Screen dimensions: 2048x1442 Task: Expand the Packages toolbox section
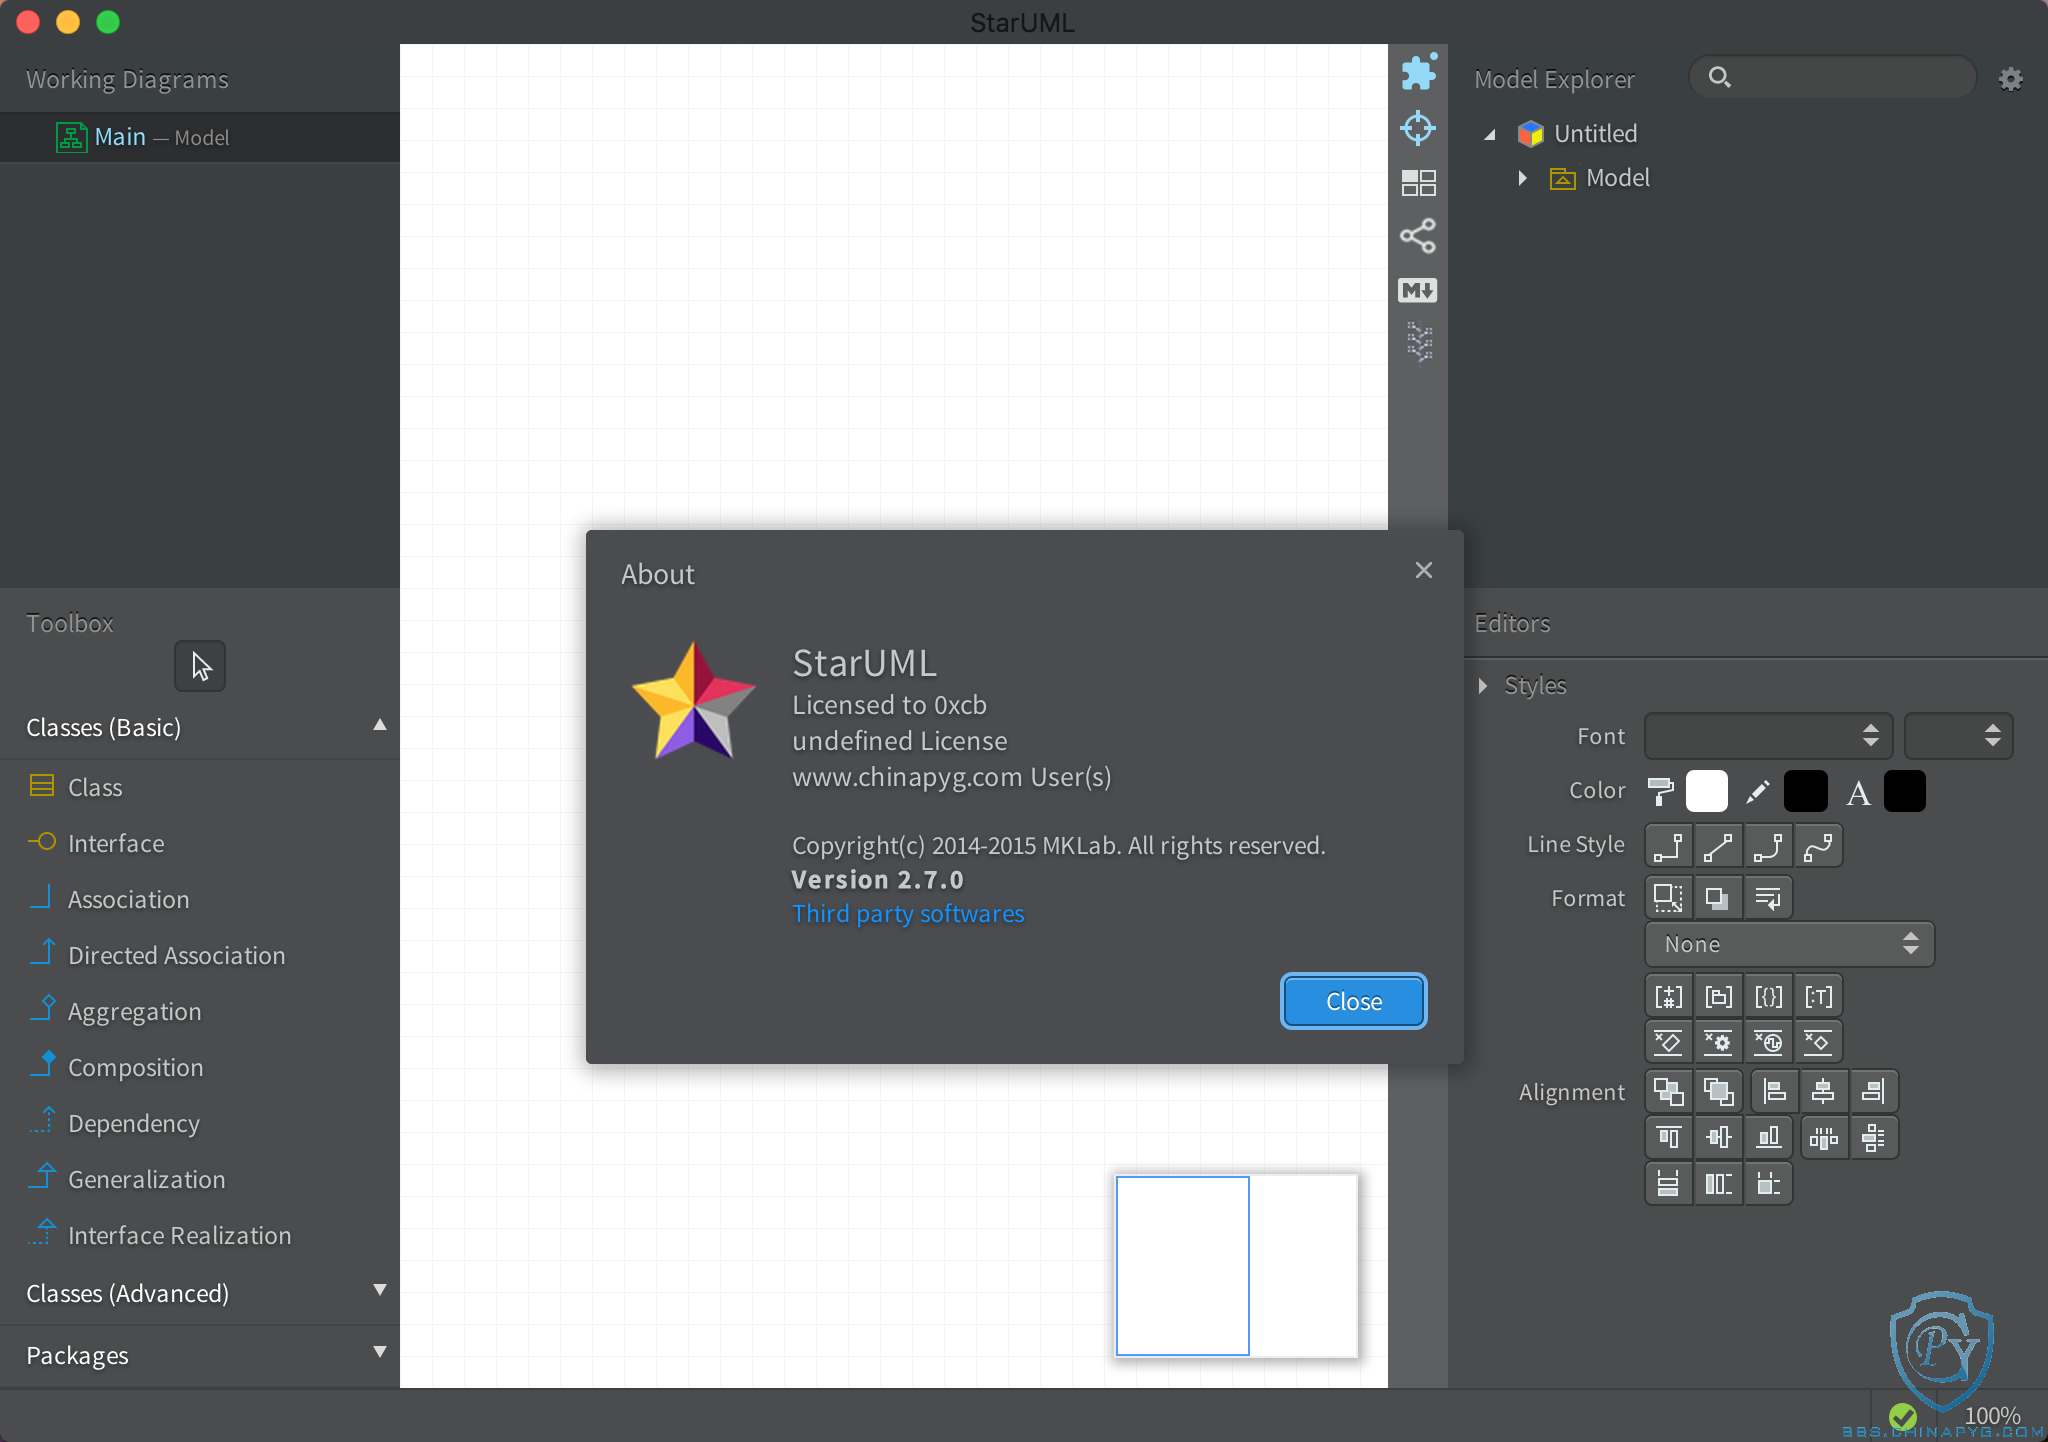380,1352
